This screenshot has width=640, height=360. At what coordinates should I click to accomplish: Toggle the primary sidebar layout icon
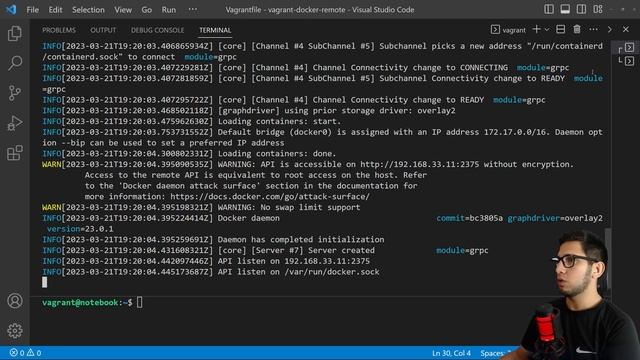(x=549, y=9)
